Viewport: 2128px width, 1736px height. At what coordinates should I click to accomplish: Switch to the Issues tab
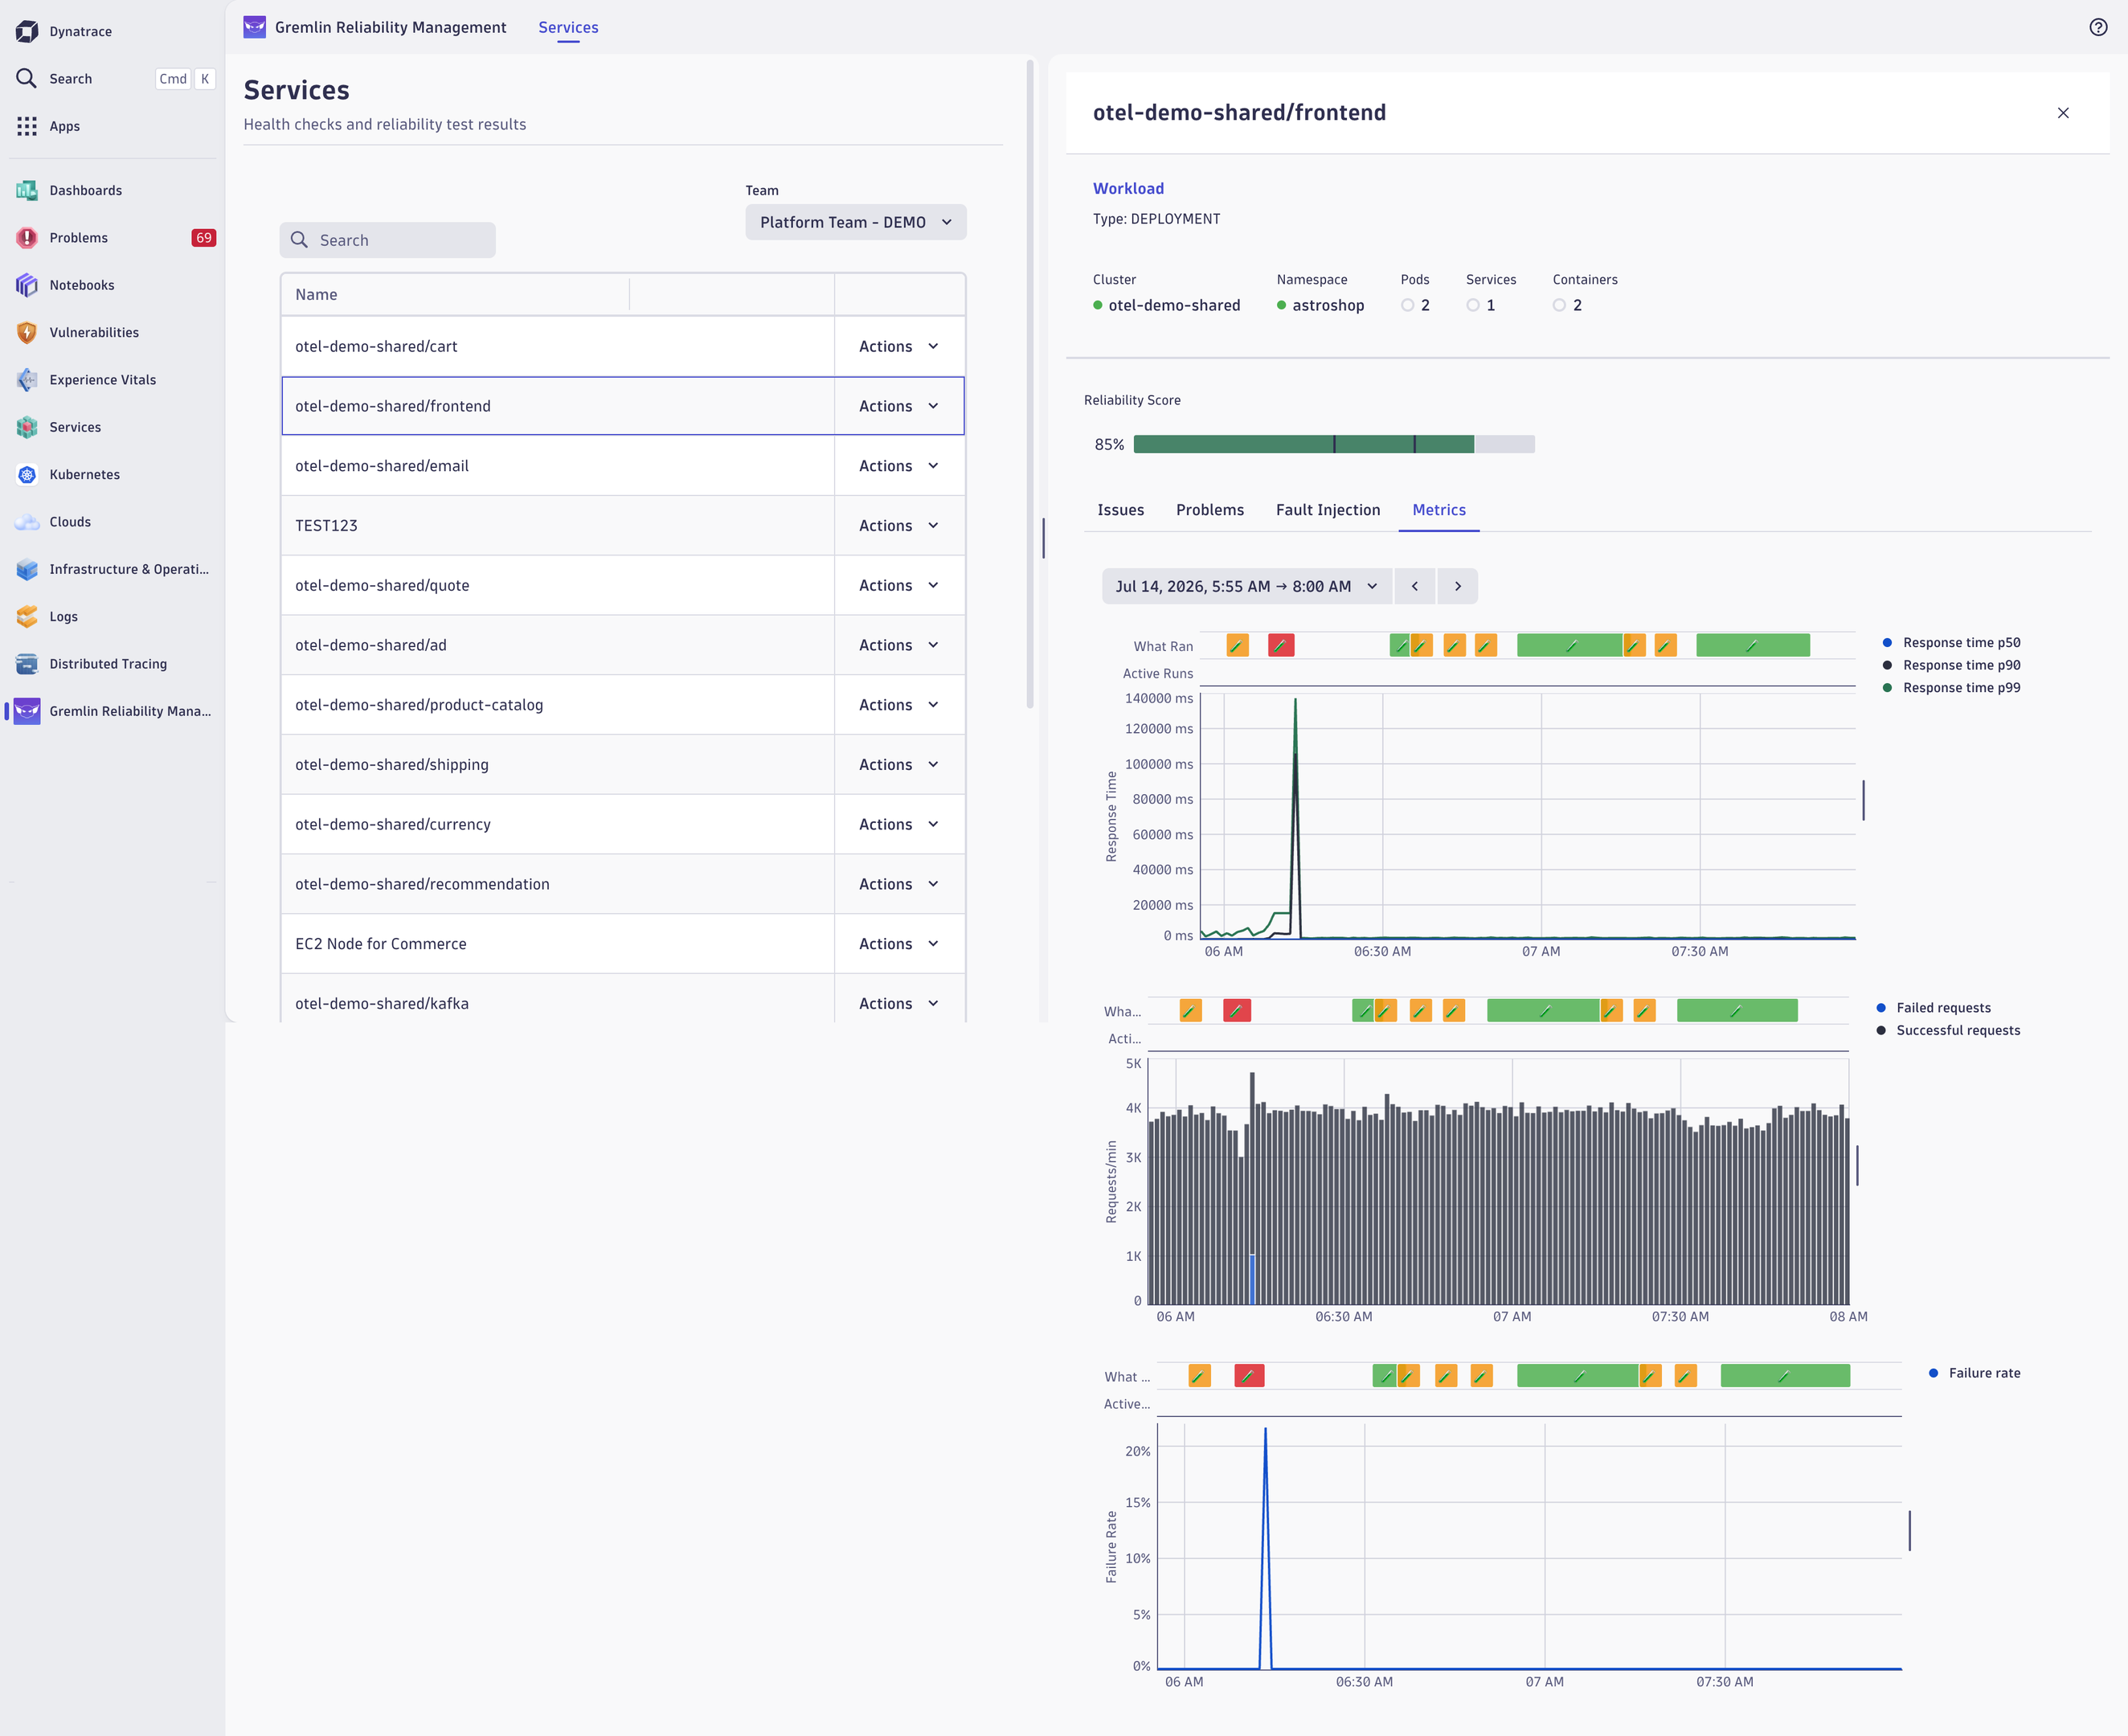coord(1120,510)
